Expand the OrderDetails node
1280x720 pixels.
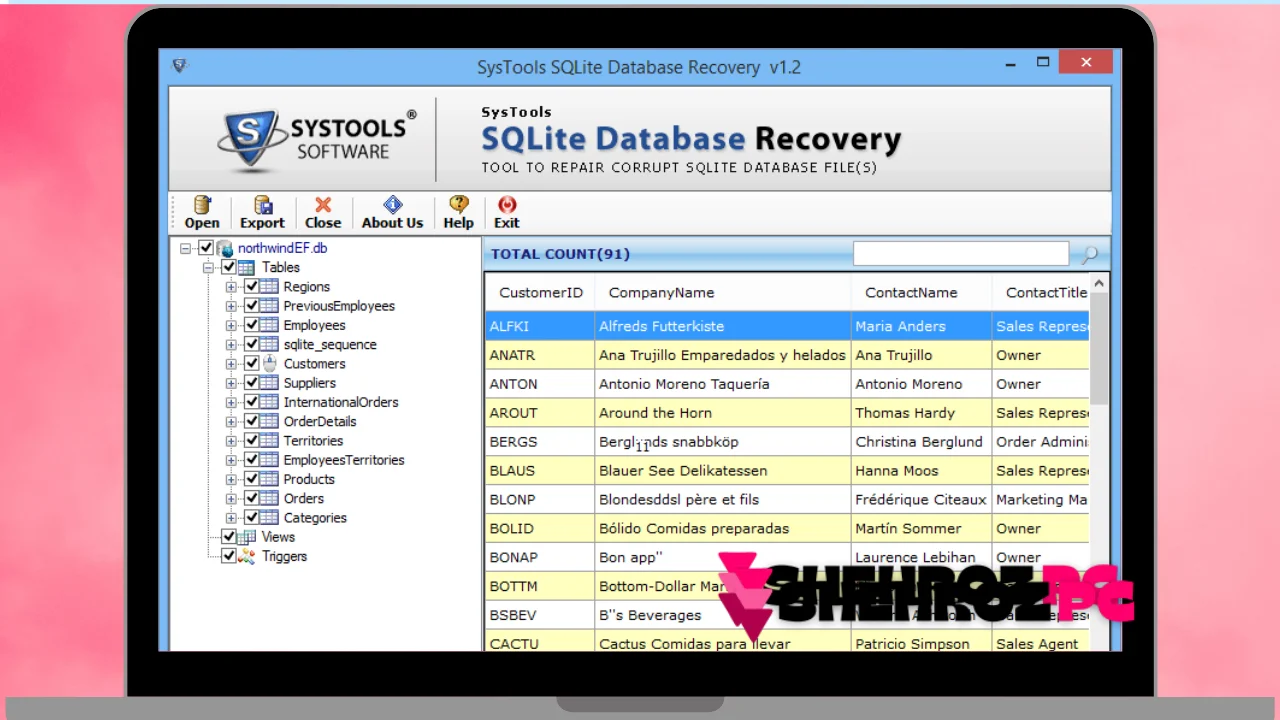click(x=231, y=421)
